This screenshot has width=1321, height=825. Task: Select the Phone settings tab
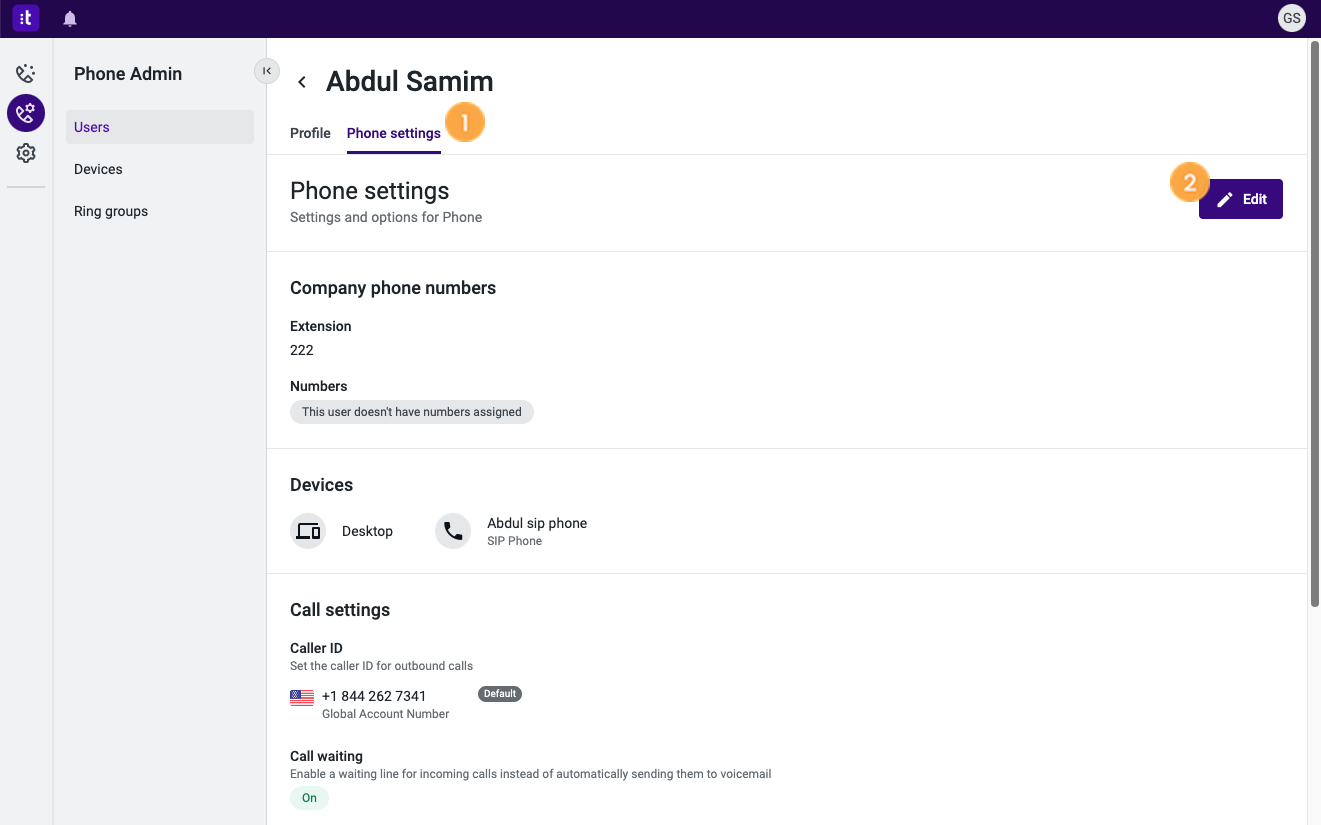394,133
